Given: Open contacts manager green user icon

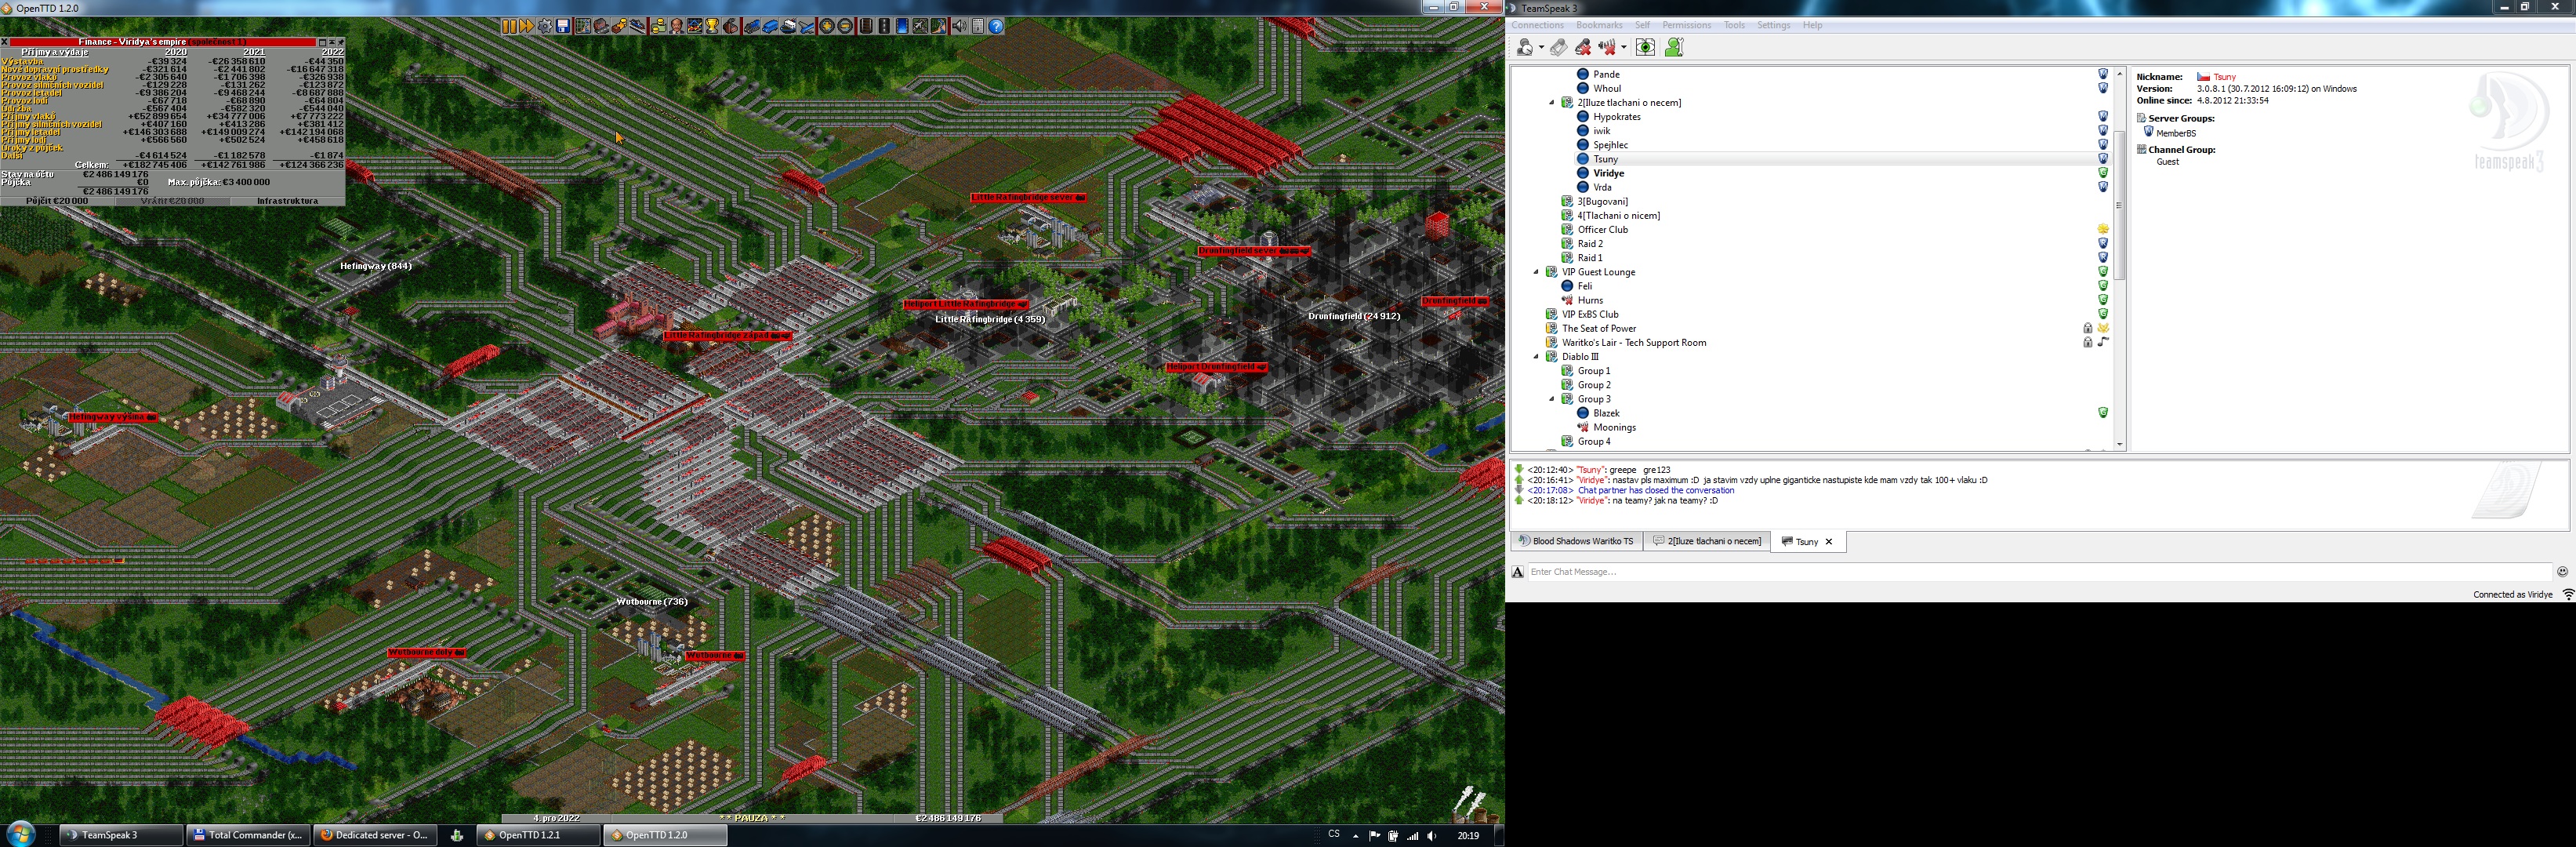Looking at the screenshot, I should click(x=1674, y=47).
